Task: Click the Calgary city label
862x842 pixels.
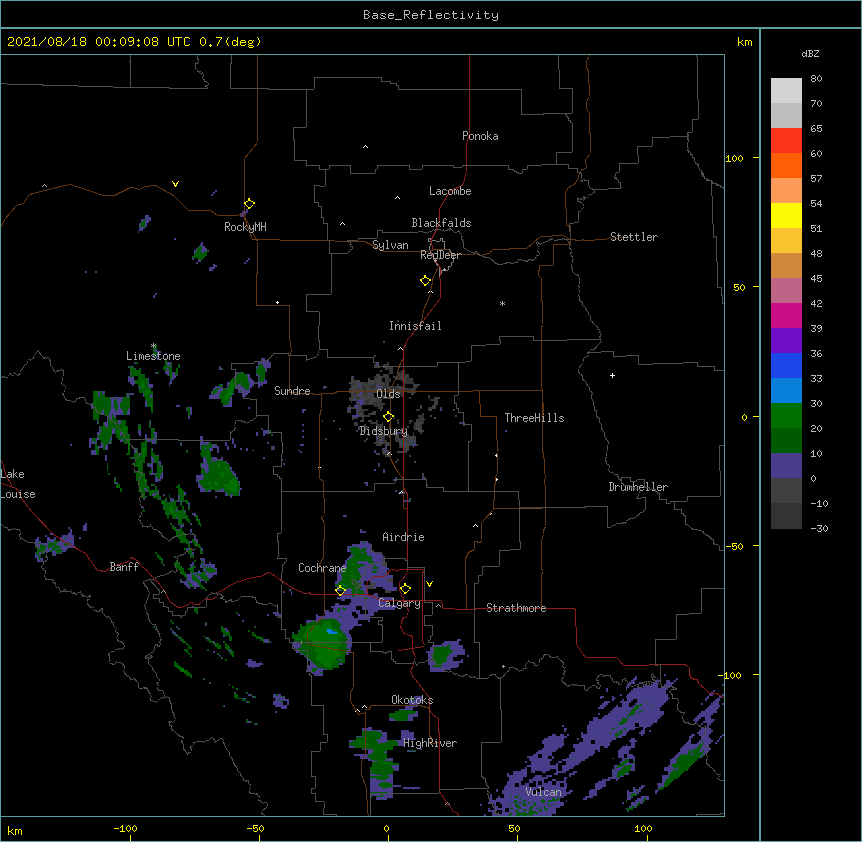Action: coord(399,603)
